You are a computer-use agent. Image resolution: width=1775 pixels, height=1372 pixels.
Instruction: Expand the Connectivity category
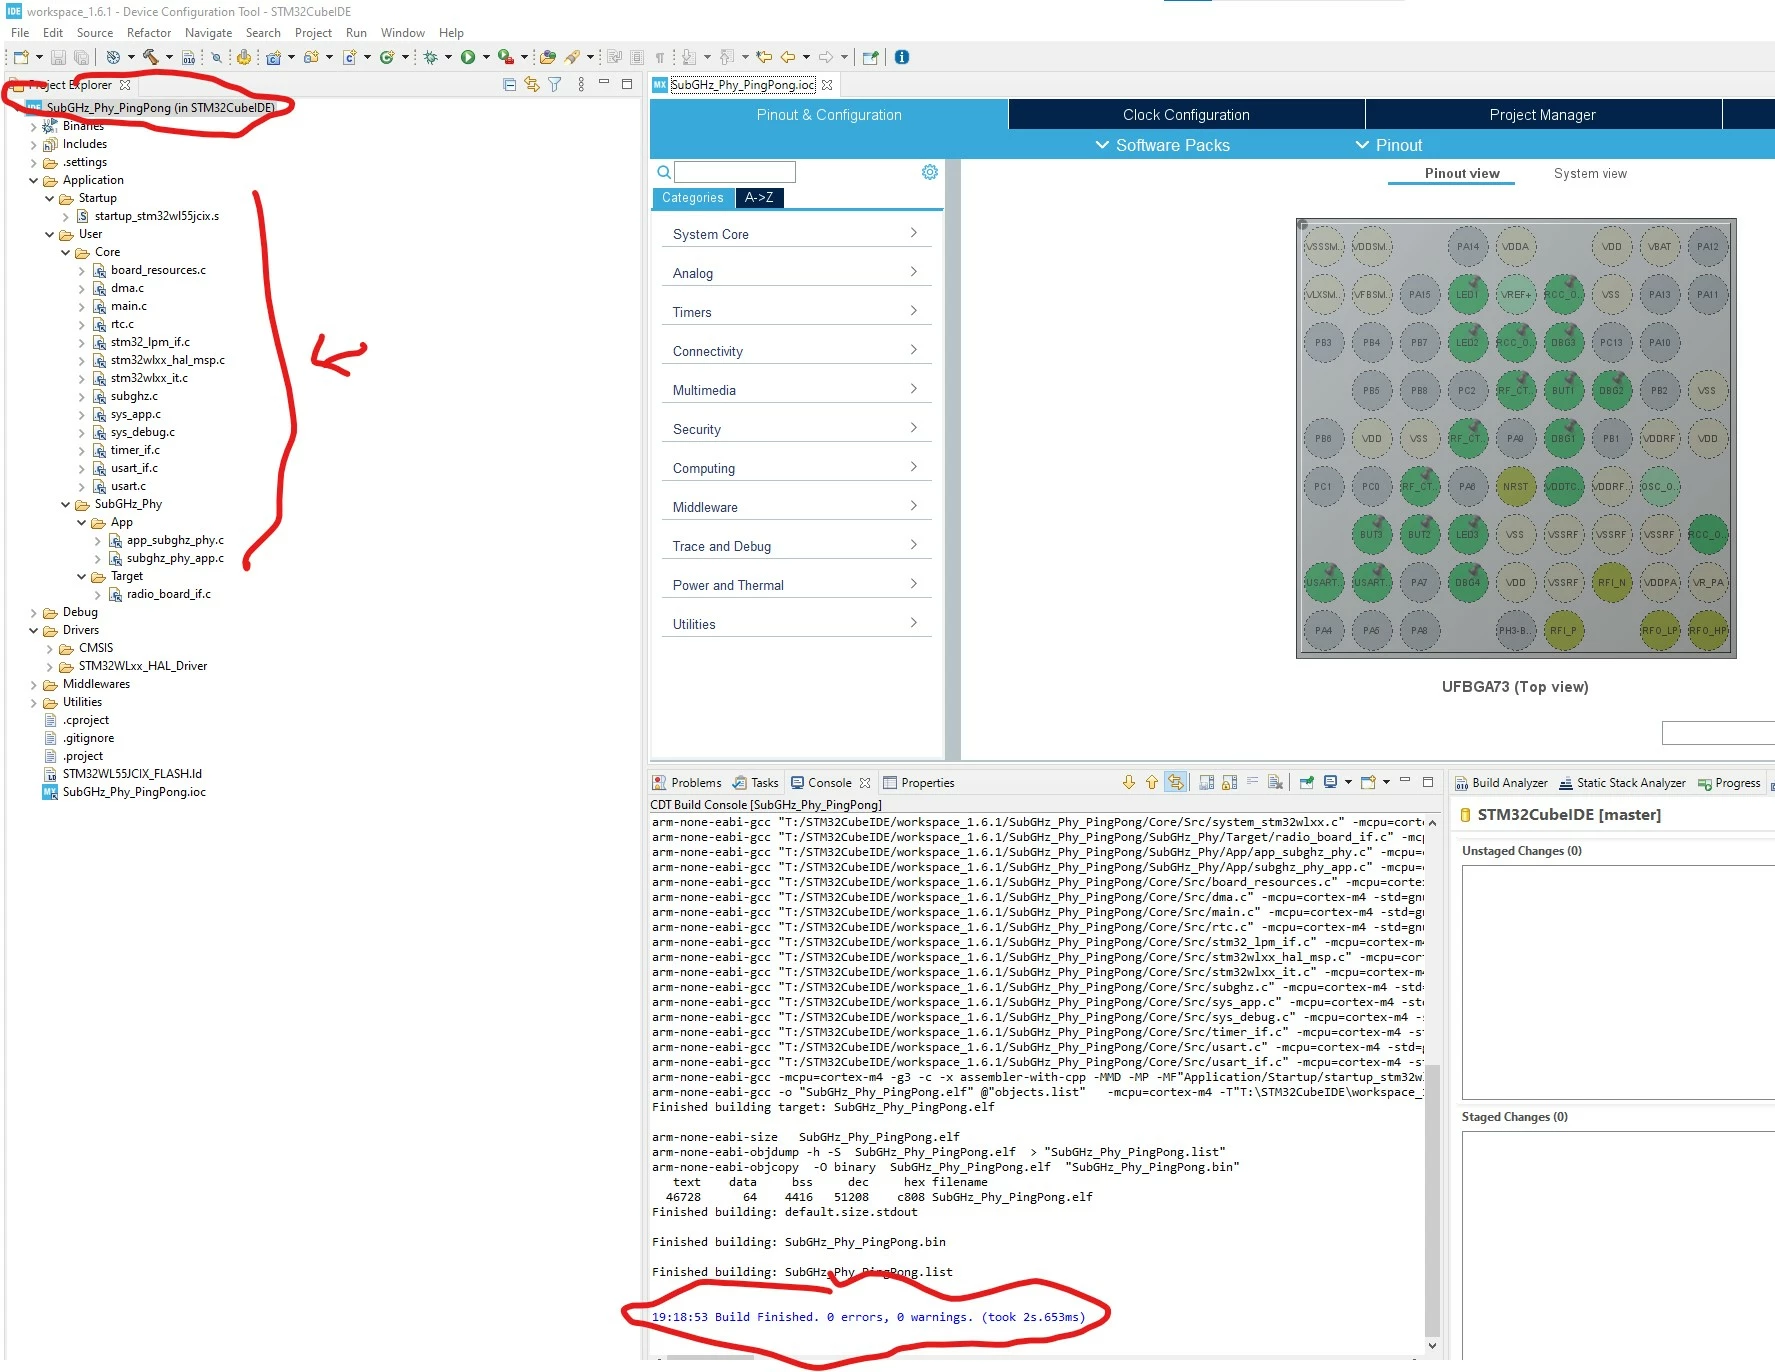click(x=796, y=351)
